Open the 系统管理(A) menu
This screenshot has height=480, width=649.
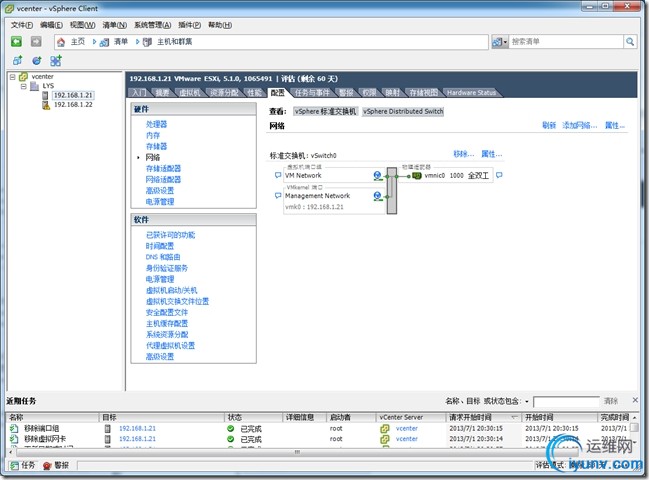click(152, 25)
